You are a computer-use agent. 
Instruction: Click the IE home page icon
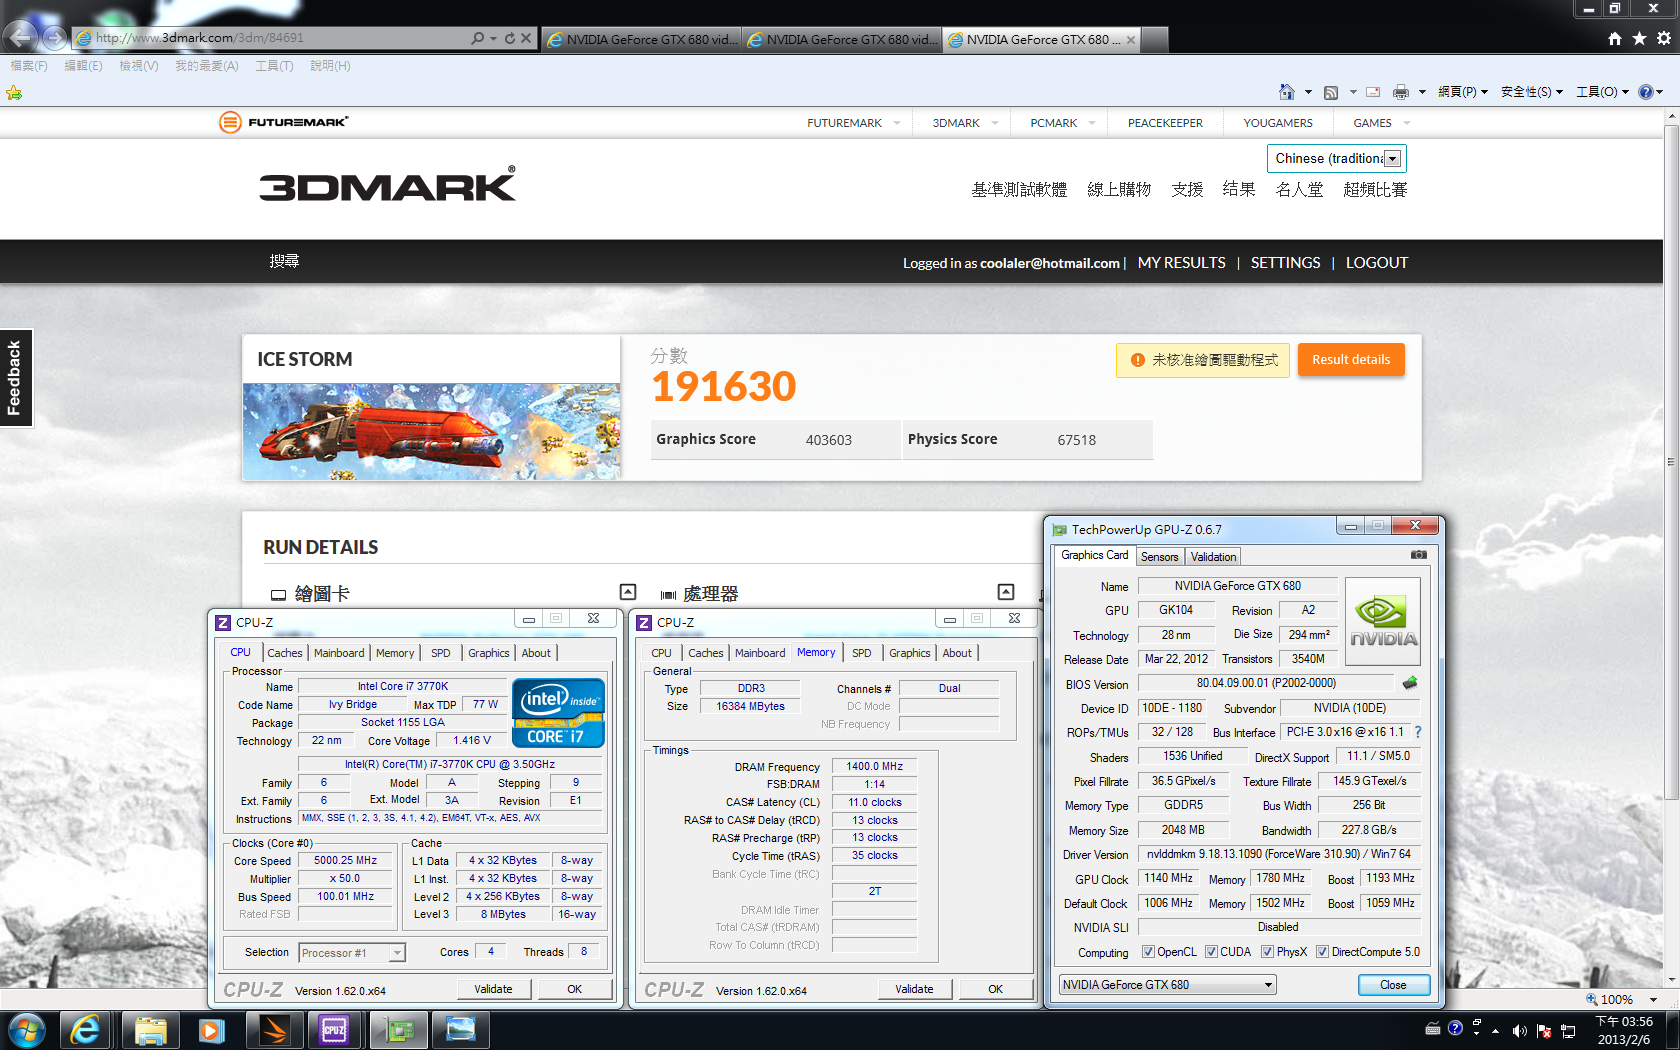pos(1287,92)
